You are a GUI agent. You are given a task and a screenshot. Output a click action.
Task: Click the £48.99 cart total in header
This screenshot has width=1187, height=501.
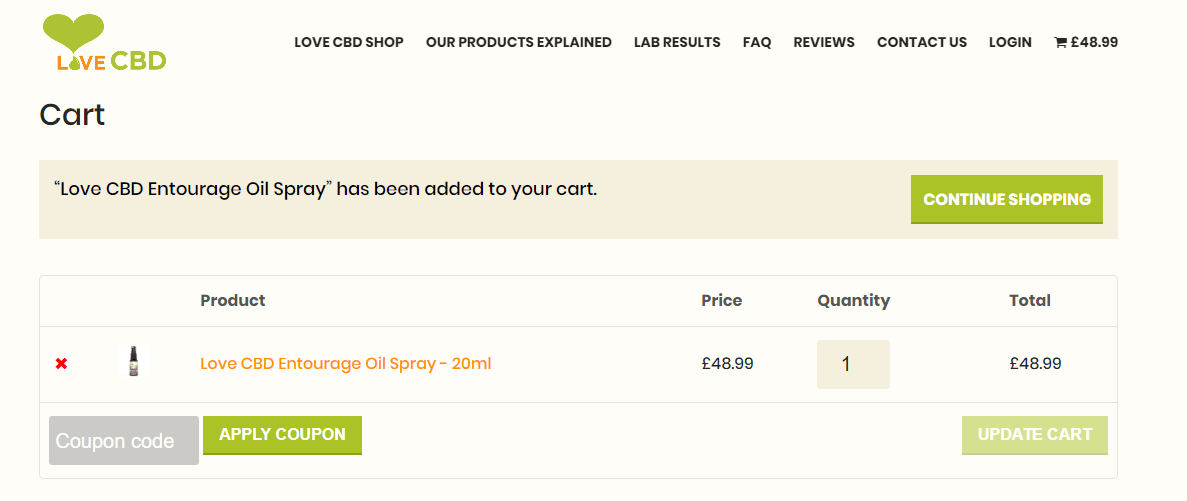click(x=1094, y=43)
